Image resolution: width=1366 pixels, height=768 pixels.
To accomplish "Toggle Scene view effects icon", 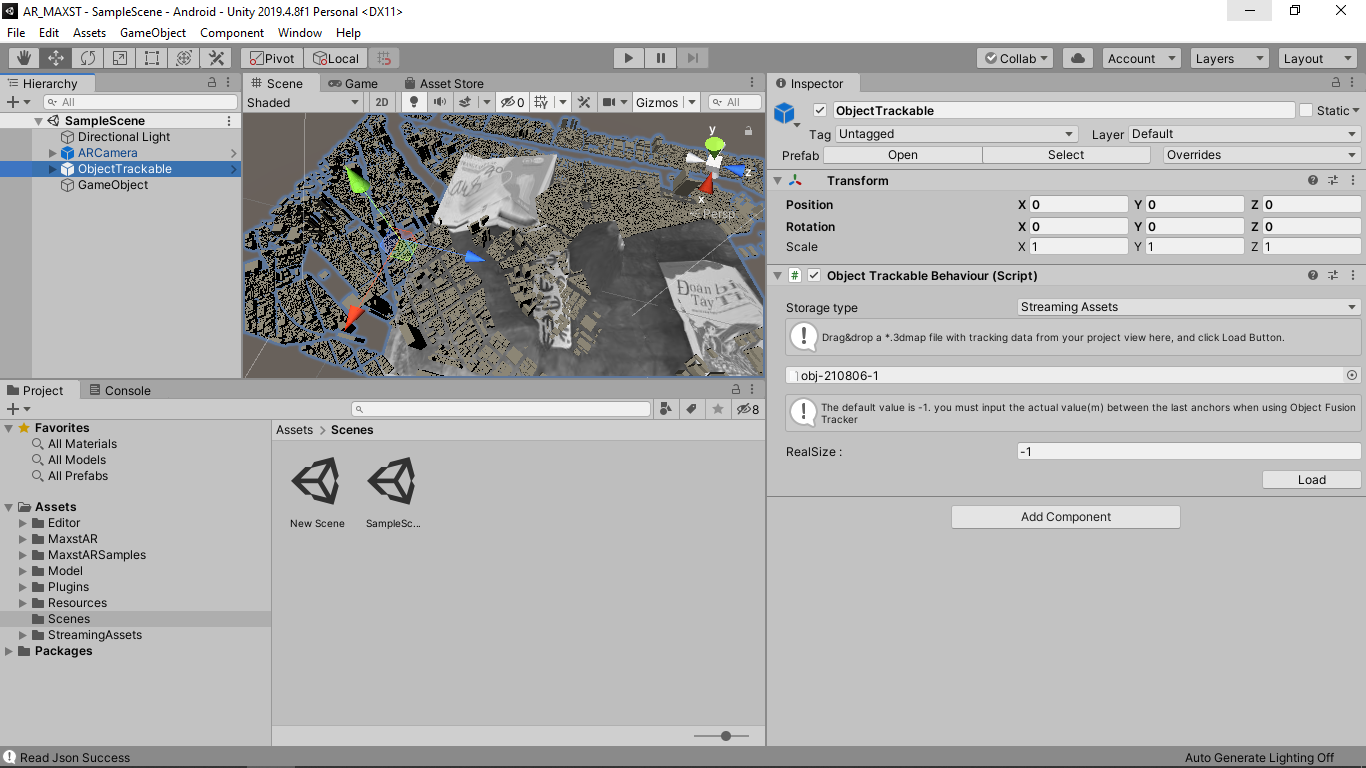I will [x=465, y=102].
